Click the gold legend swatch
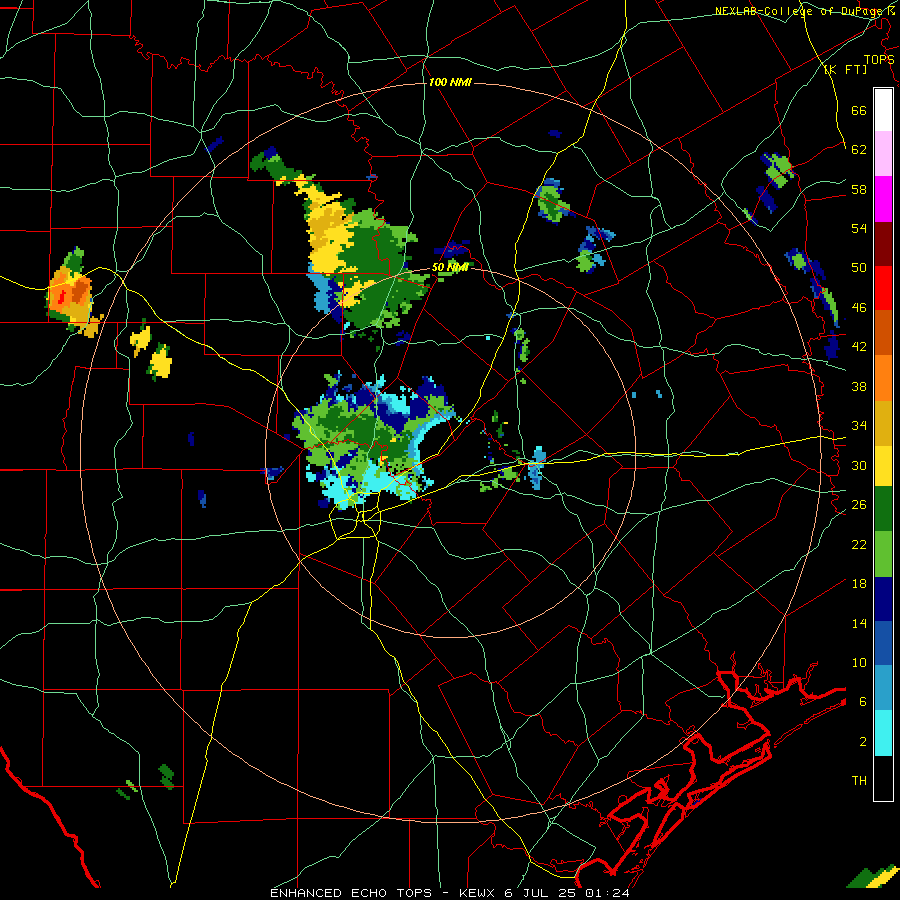This screenshot has height=900, width=900. point(883,423)
